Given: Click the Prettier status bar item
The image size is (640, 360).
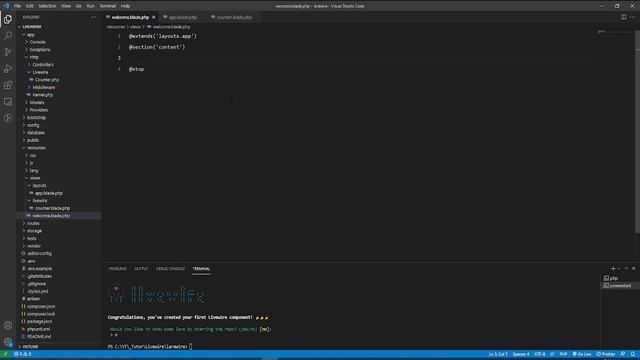Looking at the screenshot, I should click(605, 354).
